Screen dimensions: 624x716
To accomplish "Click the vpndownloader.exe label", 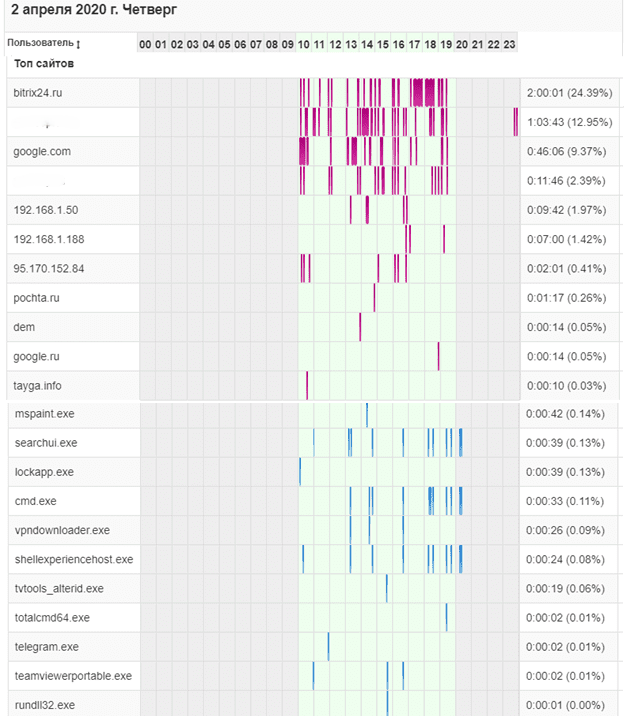I will point(63,530).
